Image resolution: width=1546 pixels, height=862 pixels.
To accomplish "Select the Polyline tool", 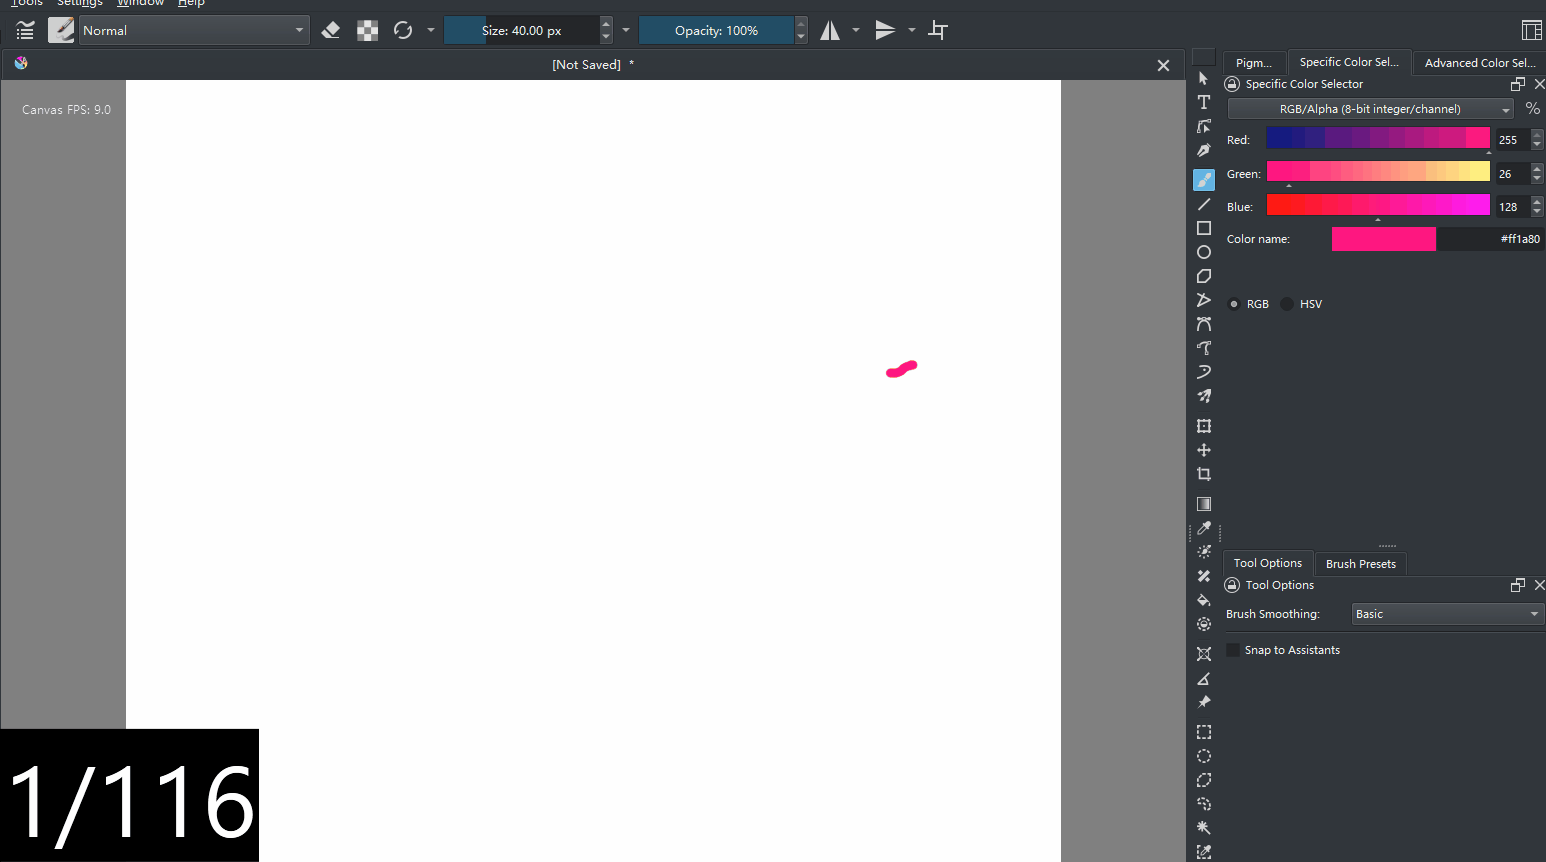I will 1204,300.
